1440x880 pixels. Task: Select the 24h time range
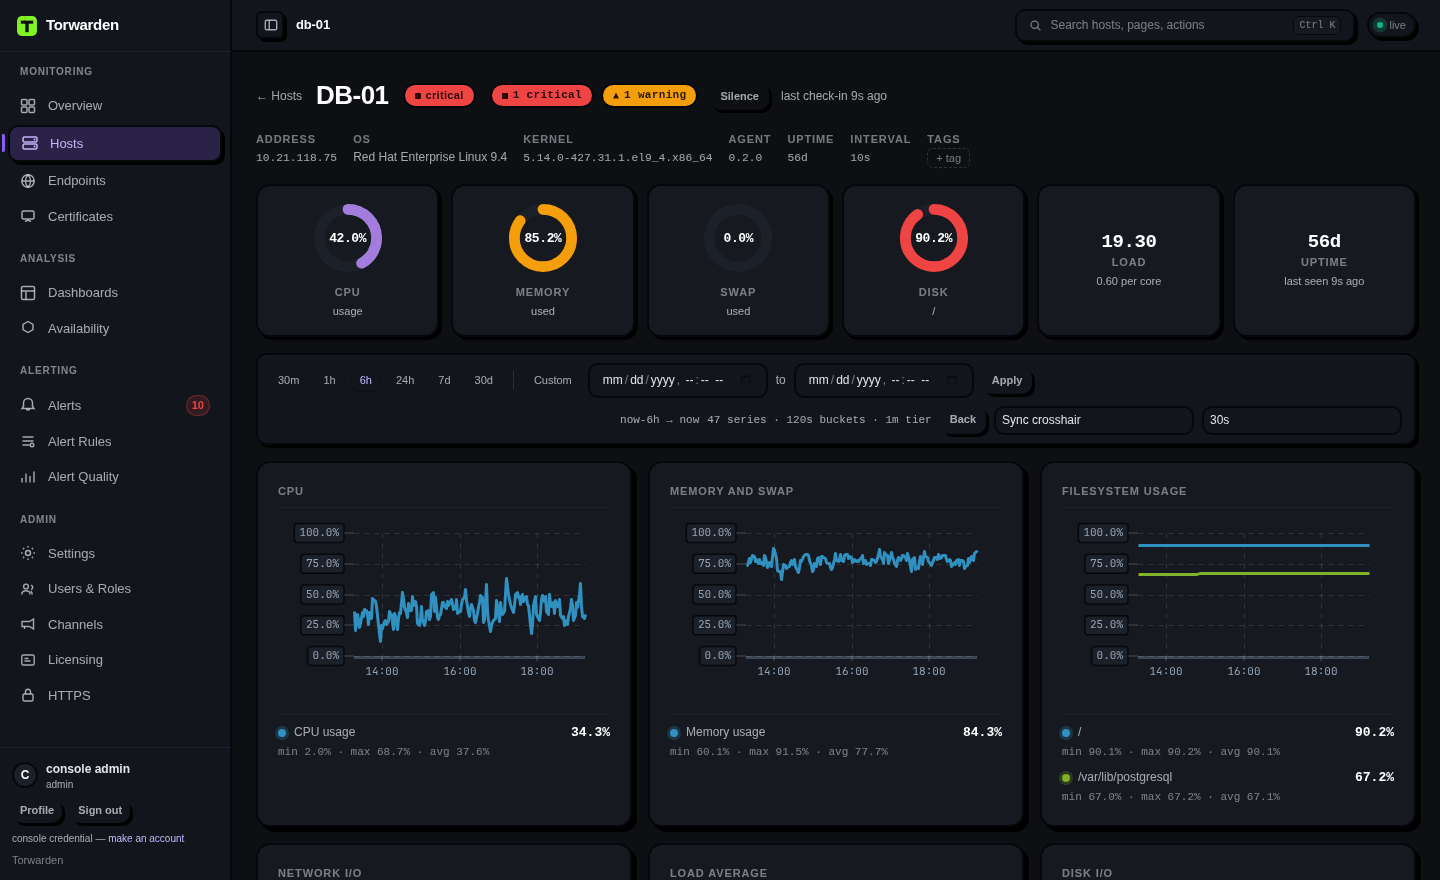coord(405,380)
